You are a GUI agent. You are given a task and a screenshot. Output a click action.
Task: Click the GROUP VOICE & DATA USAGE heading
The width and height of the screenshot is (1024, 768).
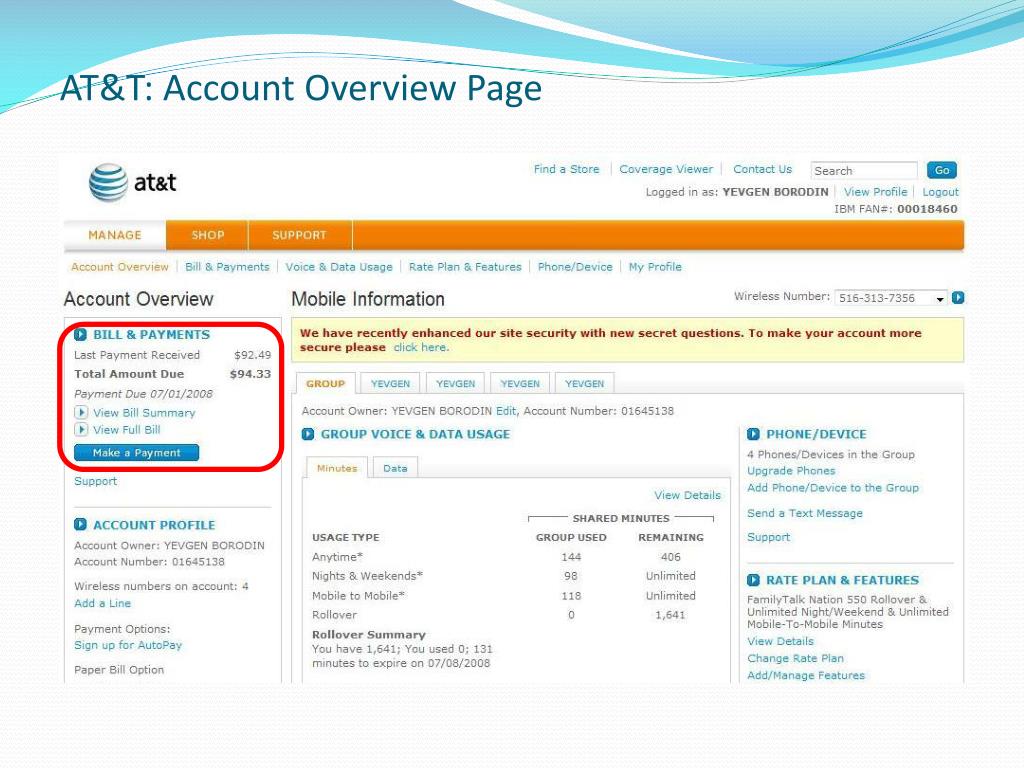tap(415, 434)
